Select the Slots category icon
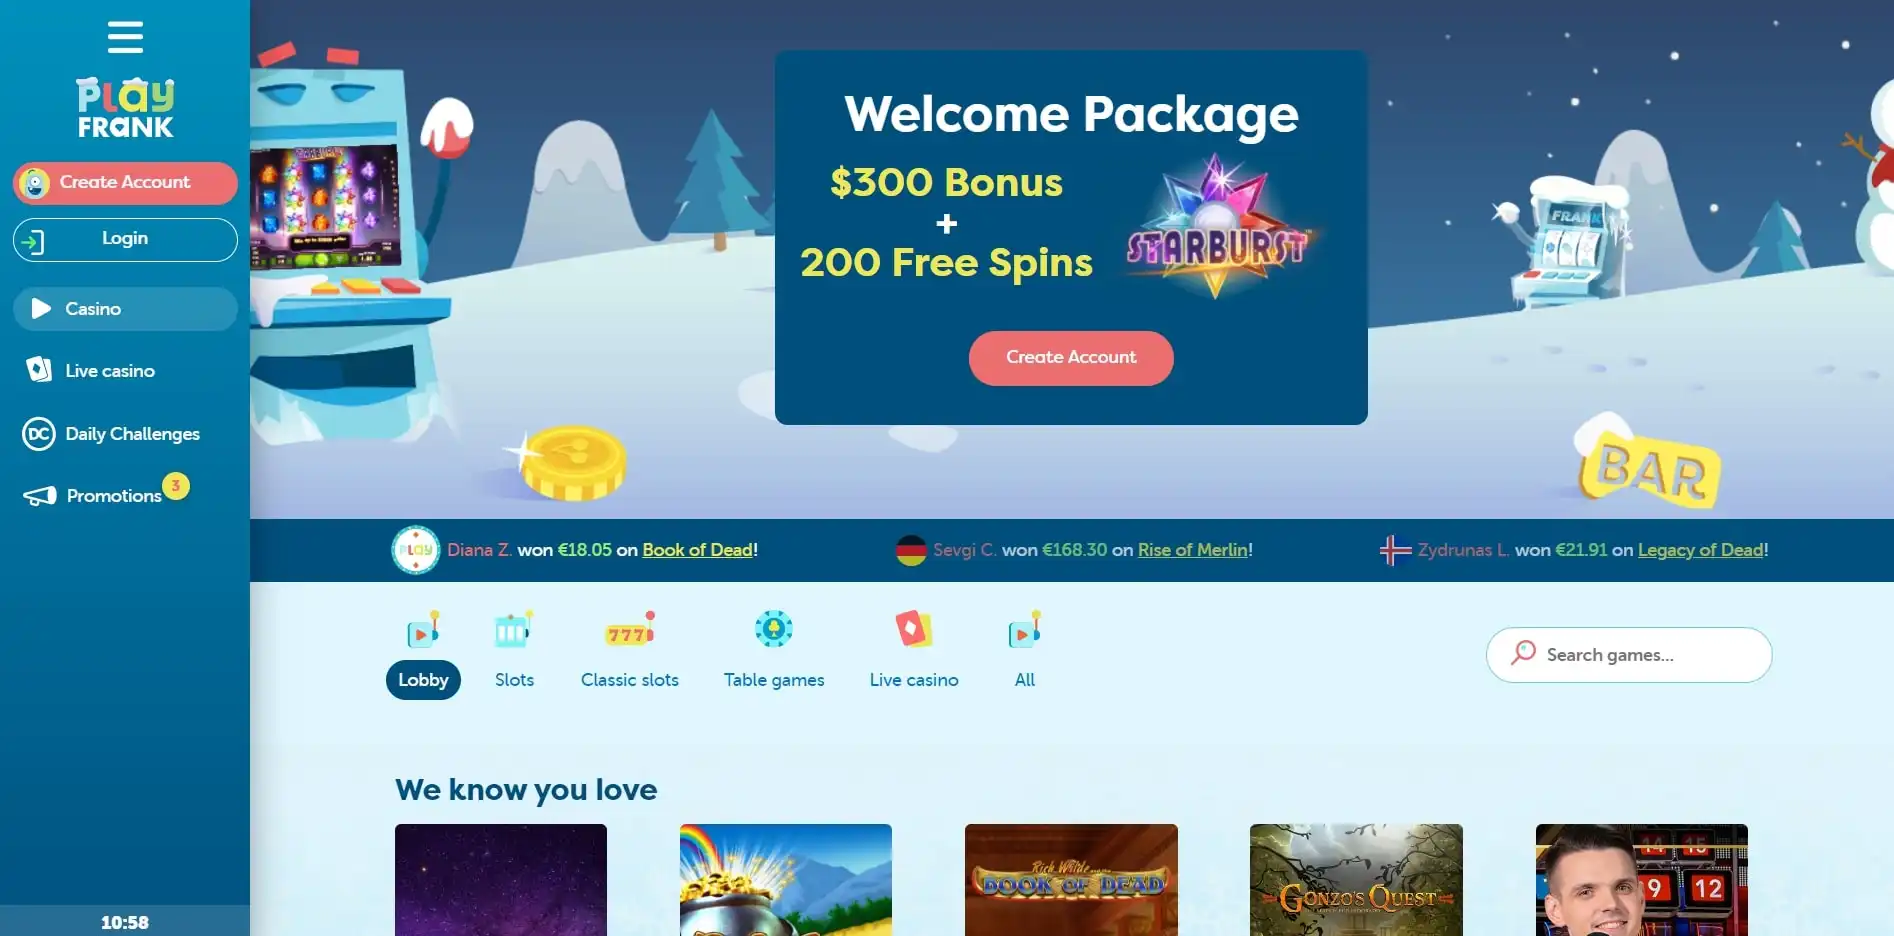The height and width of the screenshot is (936, 1894). coord(513,630)
